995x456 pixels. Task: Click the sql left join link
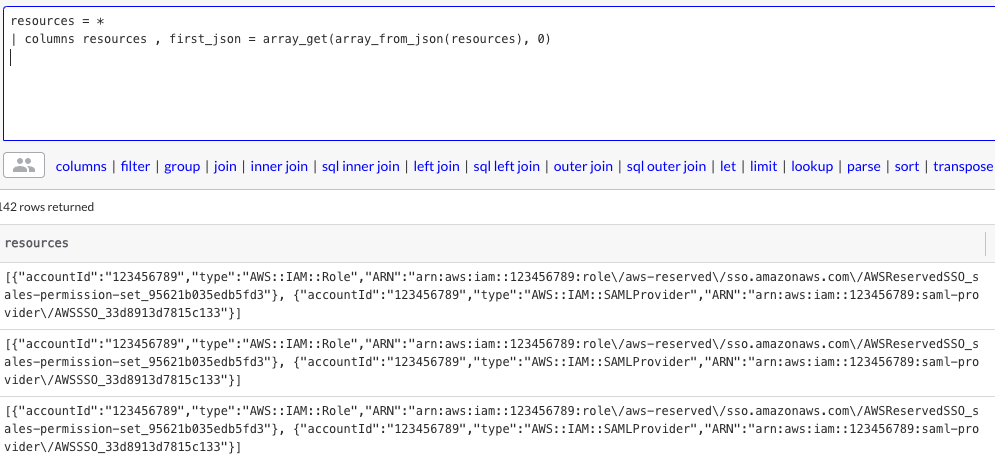tap(506, 167)
